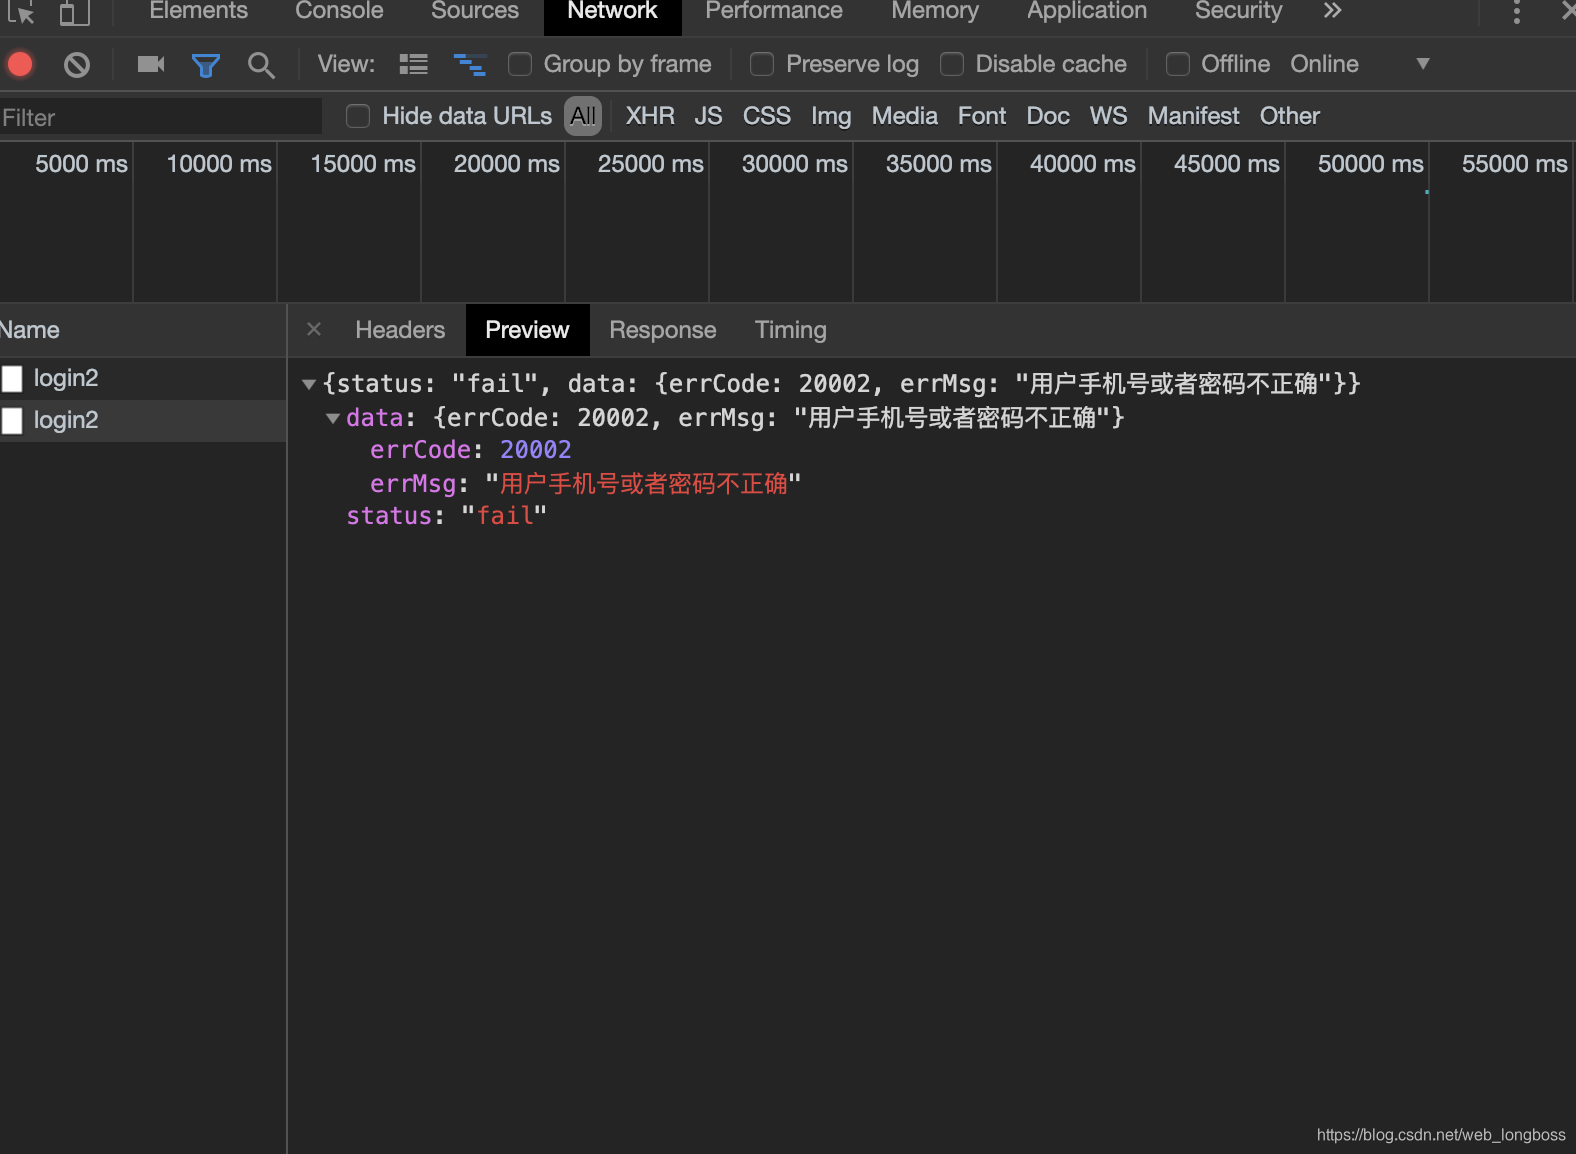Filter requests by CSS

coord(767,116)
